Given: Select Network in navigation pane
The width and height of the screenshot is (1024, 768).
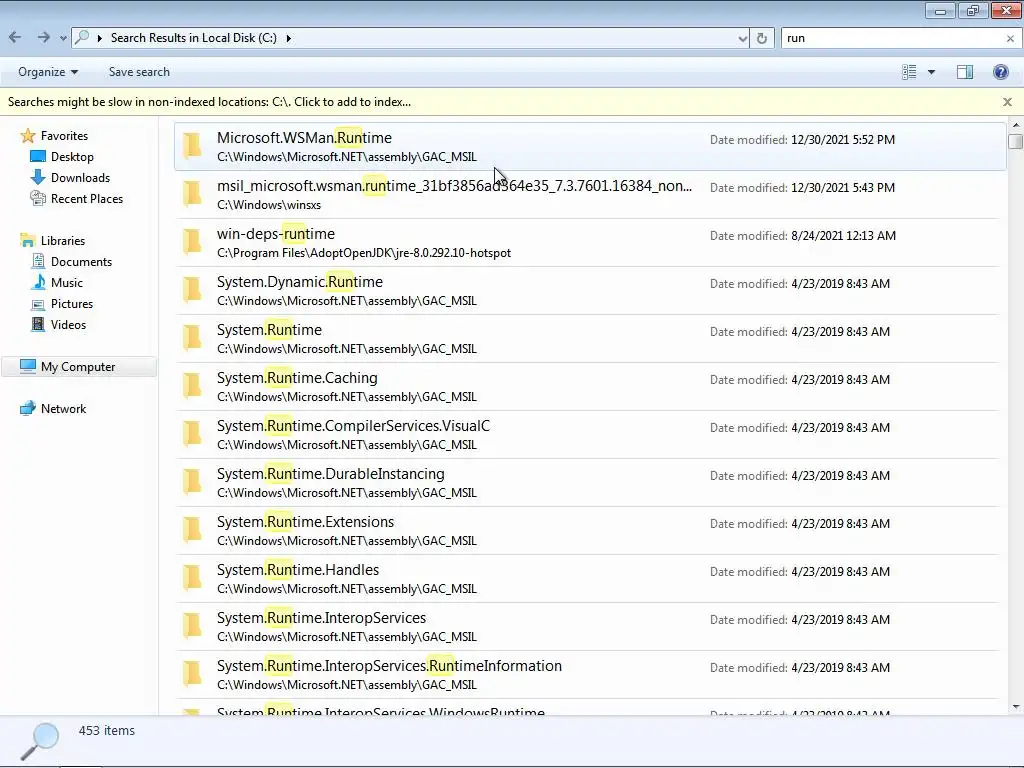Looking at the screenshot, I should 63,409.
